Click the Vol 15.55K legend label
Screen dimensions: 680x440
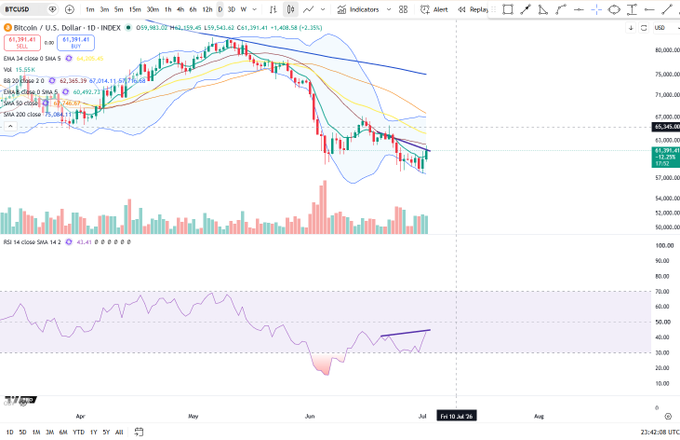coord(19,70)
